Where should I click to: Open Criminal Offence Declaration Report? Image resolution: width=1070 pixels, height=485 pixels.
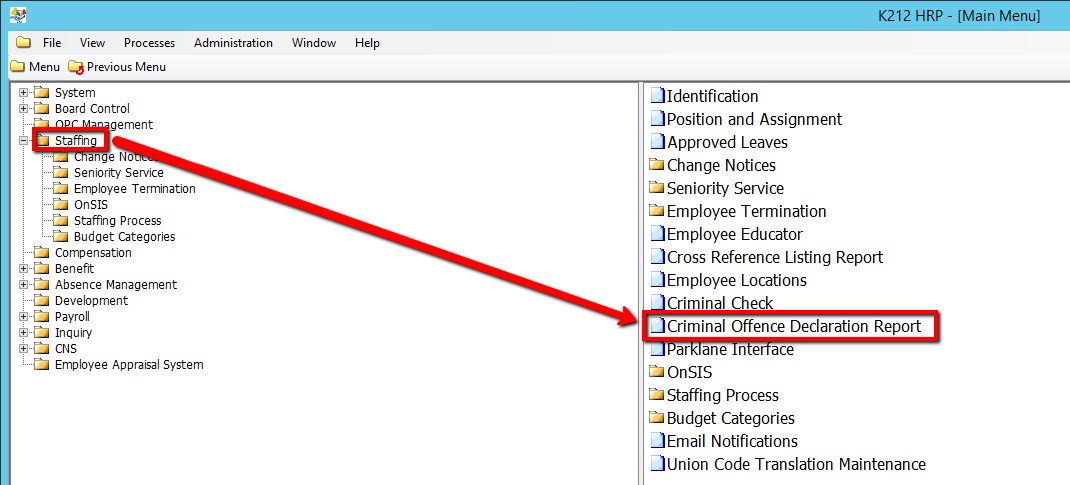(x=794, y=326)
